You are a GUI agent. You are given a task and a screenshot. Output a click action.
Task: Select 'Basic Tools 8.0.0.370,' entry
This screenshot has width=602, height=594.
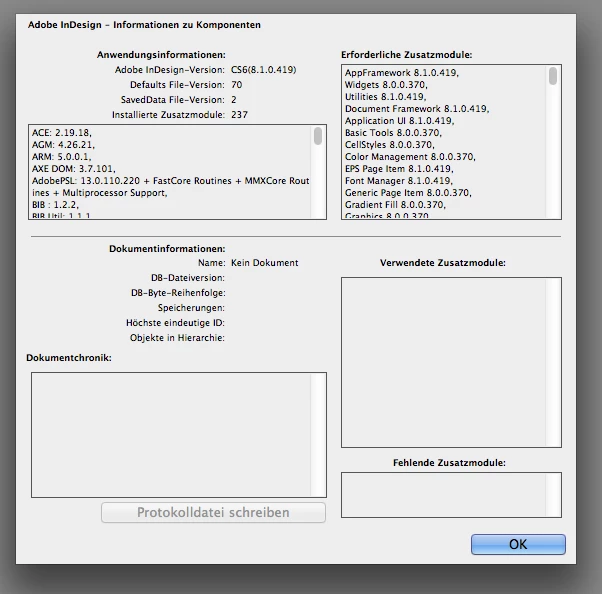(393, 132)
